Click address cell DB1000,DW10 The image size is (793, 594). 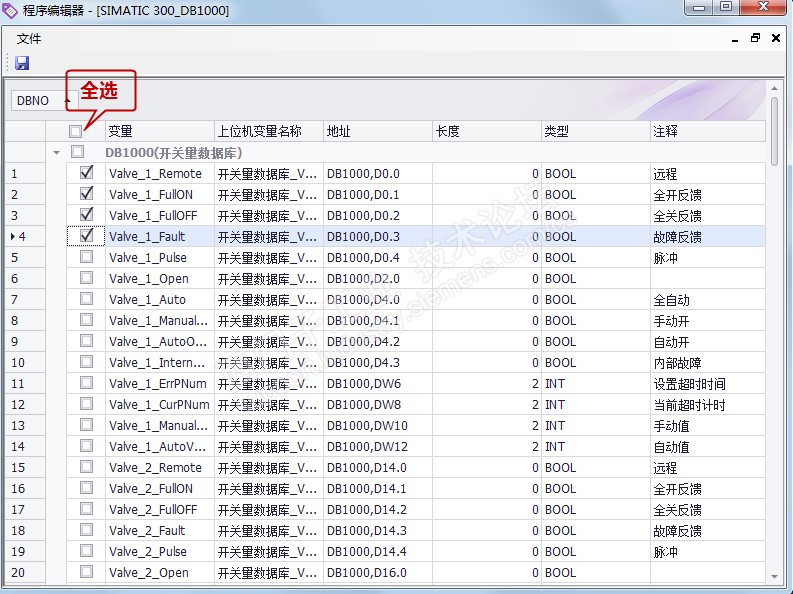[378, 425]
